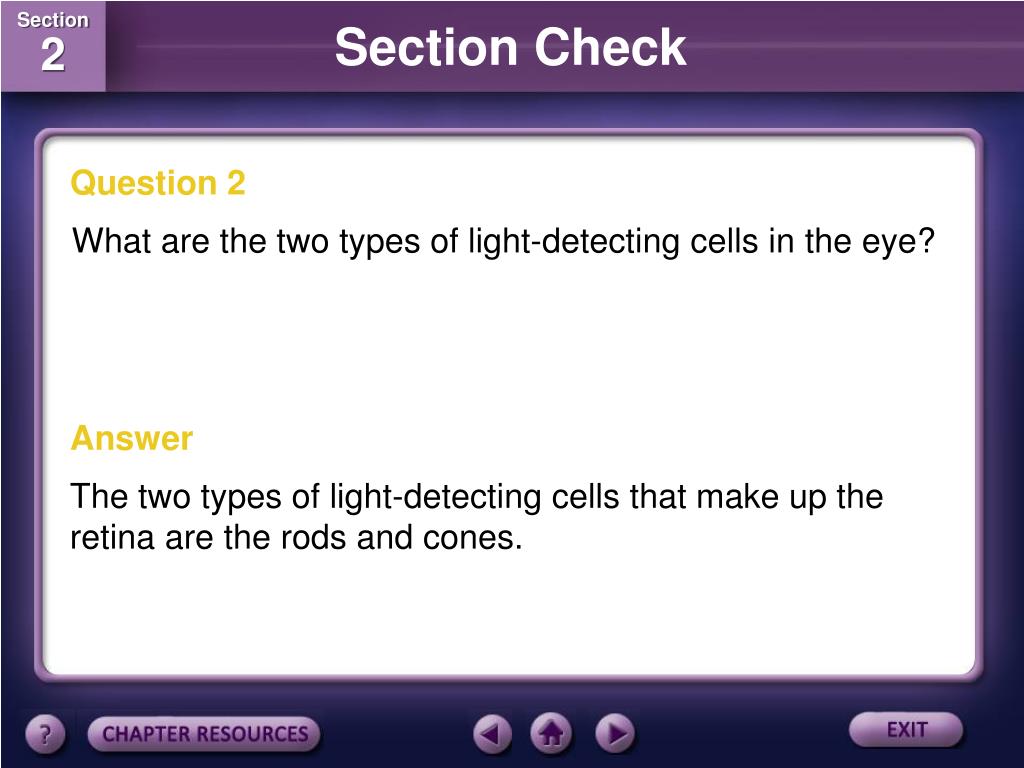The width and height of the screenshot is (1024, 768).
Task: Click the yellow Answer heading
Action: (132, 438)
